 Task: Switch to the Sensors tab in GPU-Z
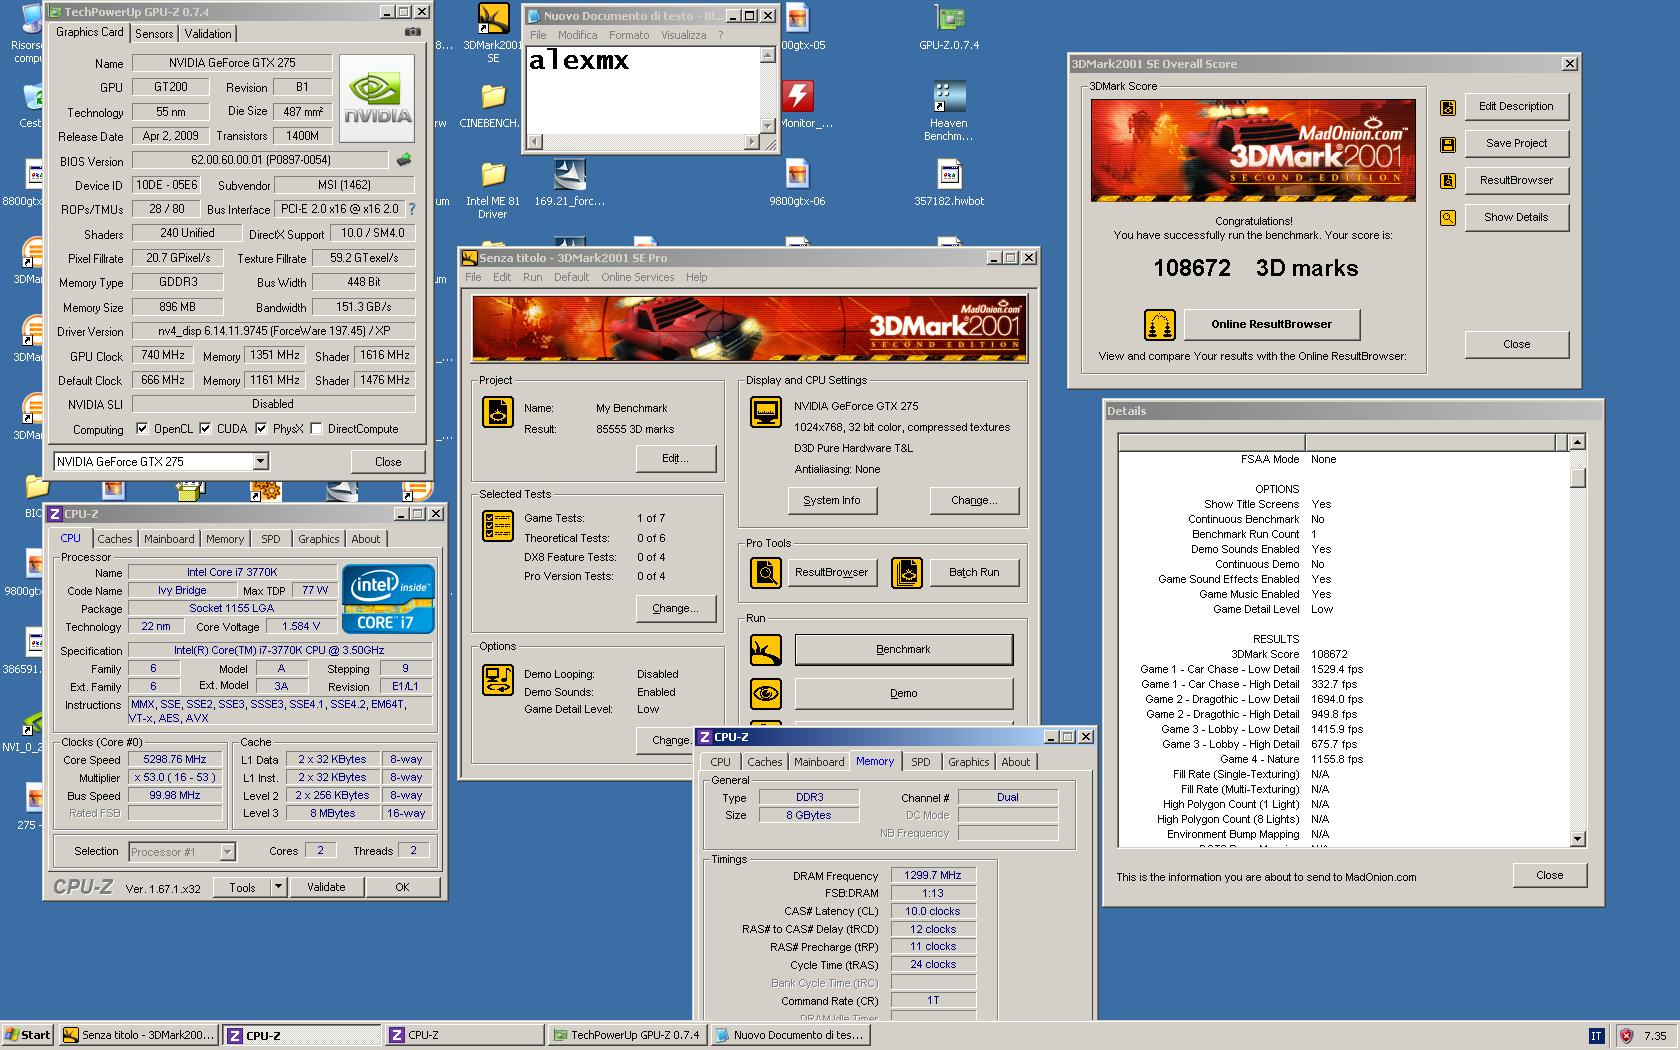coord(154,34)
